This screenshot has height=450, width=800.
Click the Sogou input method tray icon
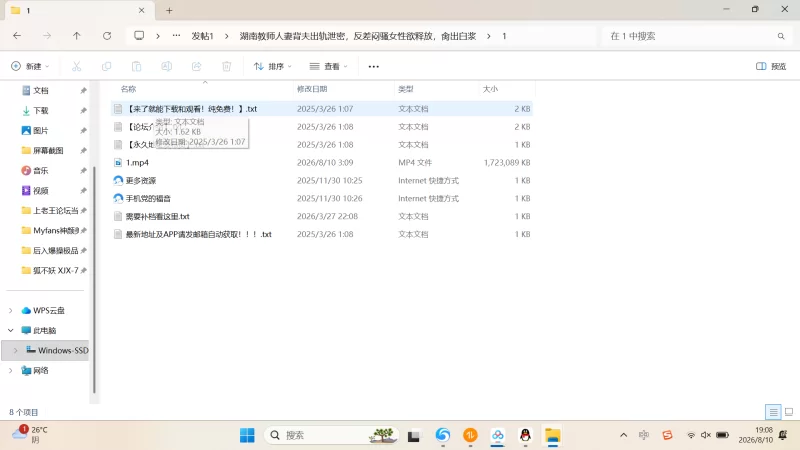click(x=667, y=435)
